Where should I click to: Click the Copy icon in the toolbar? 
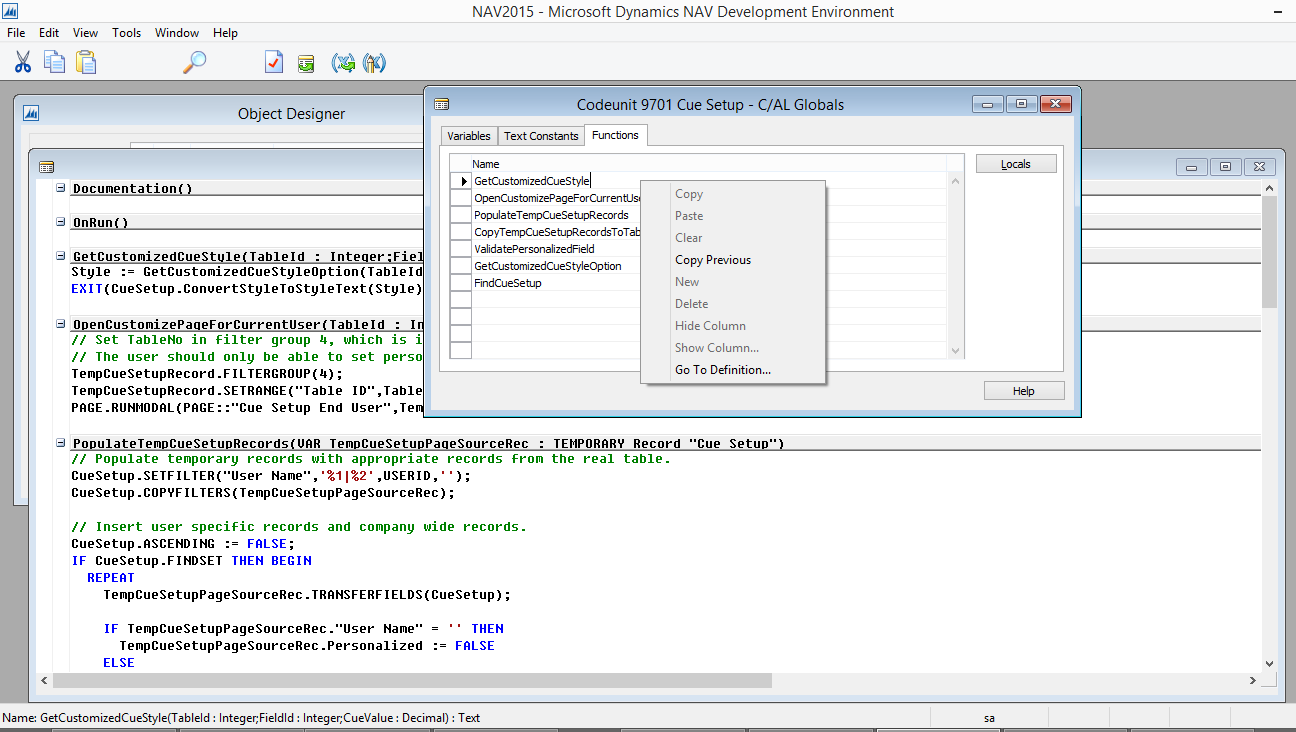54,63
